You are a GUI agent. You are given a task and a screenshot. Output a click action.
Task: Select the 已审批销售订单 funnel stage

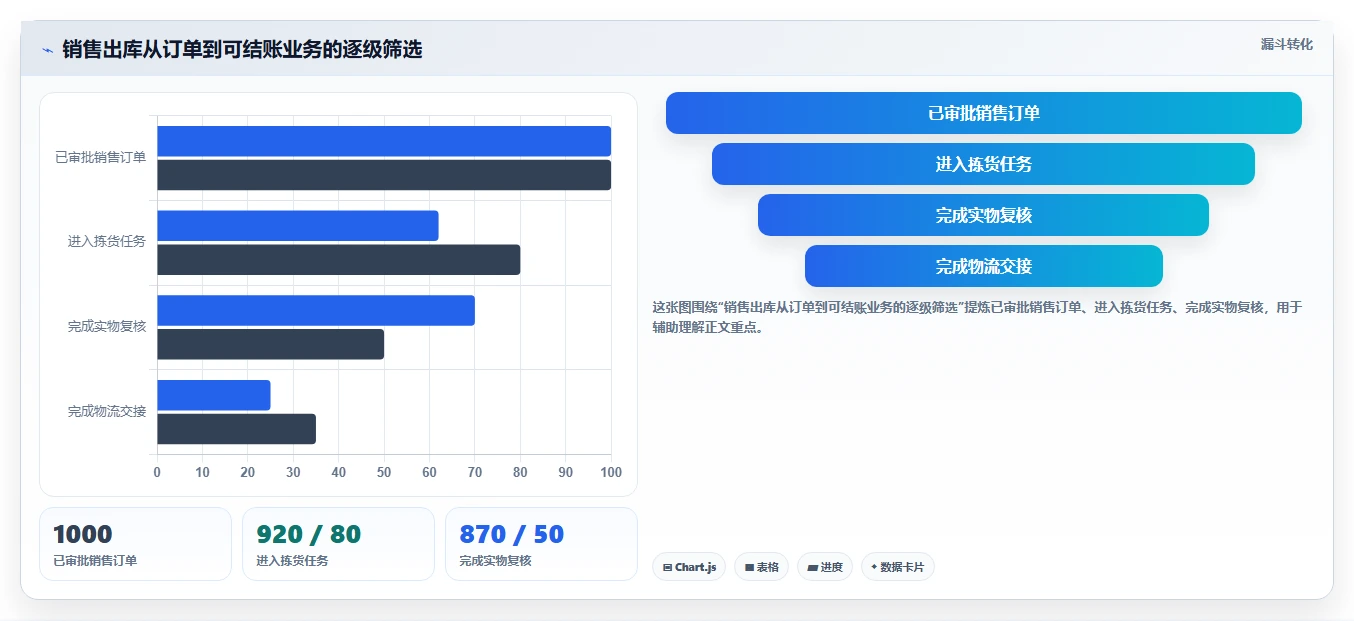coord(984,113)
